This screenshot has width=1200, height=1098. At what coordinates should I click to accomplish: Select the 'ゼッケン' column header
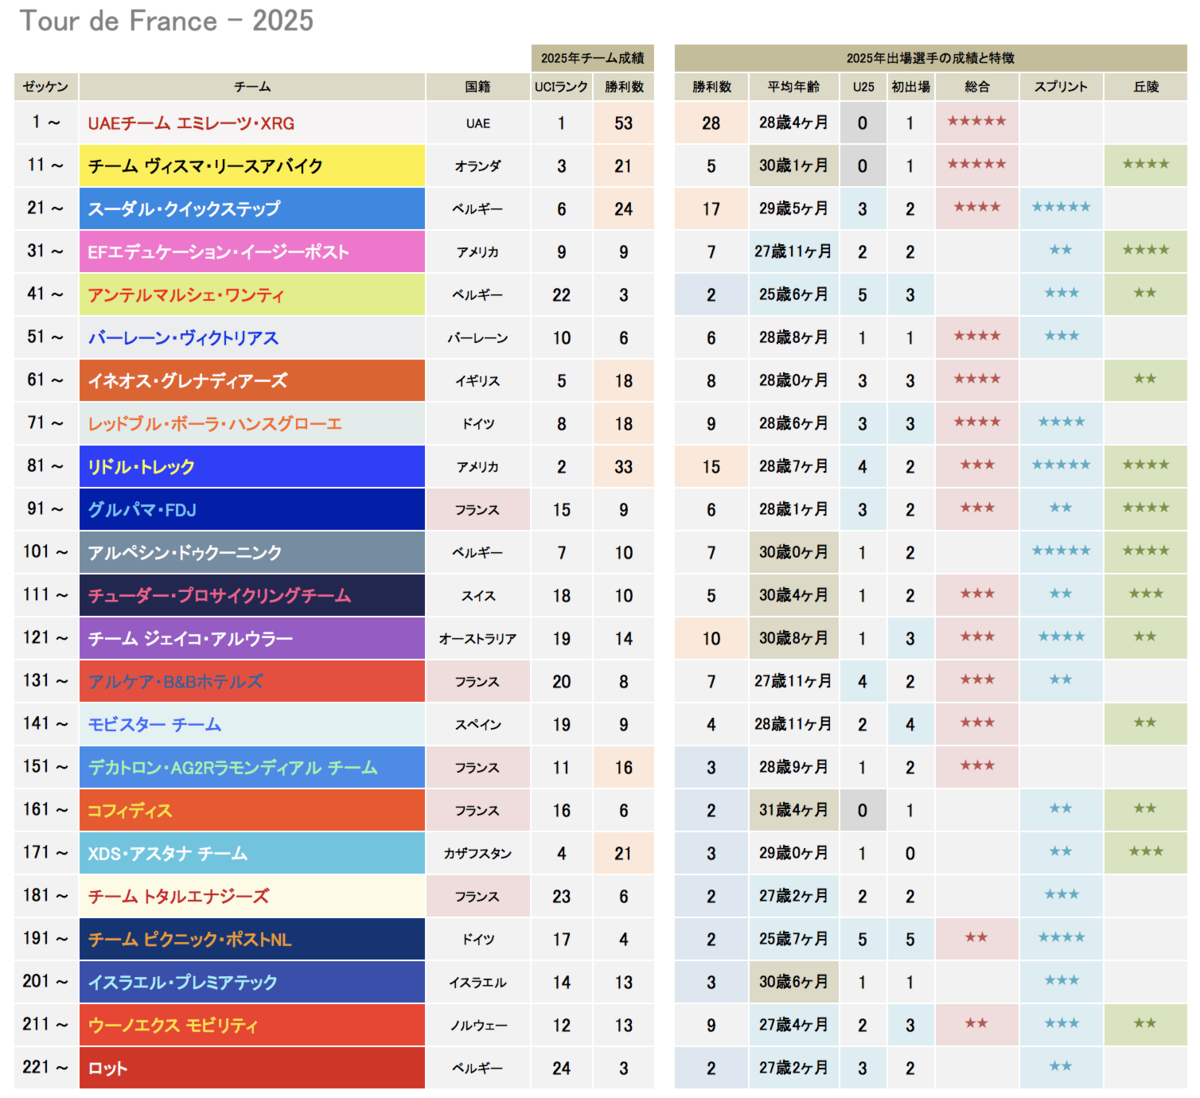(46, 87)
